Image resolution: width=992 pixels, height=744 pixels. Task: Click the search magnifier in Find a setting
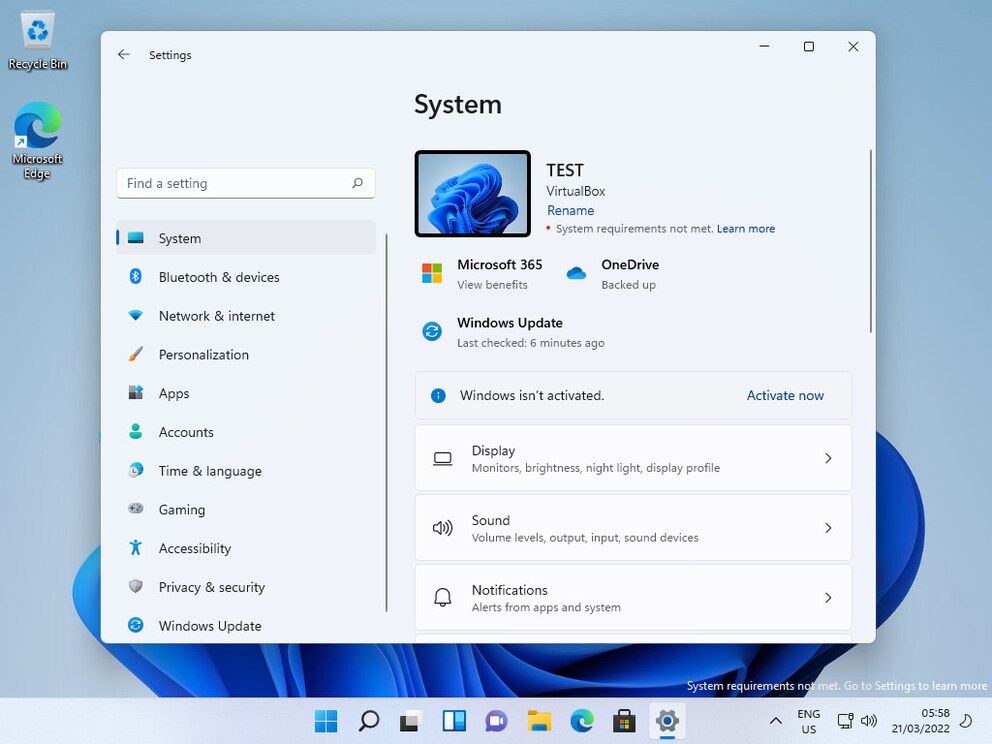point(357,183)
